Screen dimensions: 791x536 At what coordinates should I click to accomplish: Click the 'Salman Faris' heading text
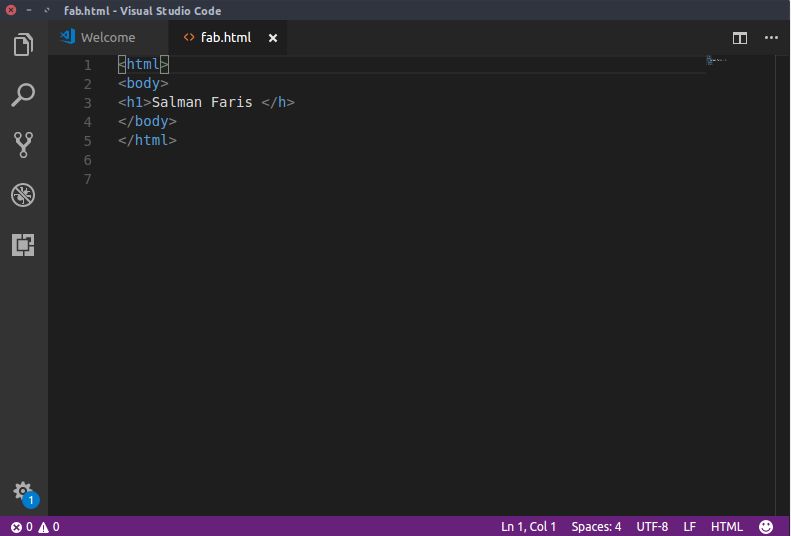click(x=202, y=102)
